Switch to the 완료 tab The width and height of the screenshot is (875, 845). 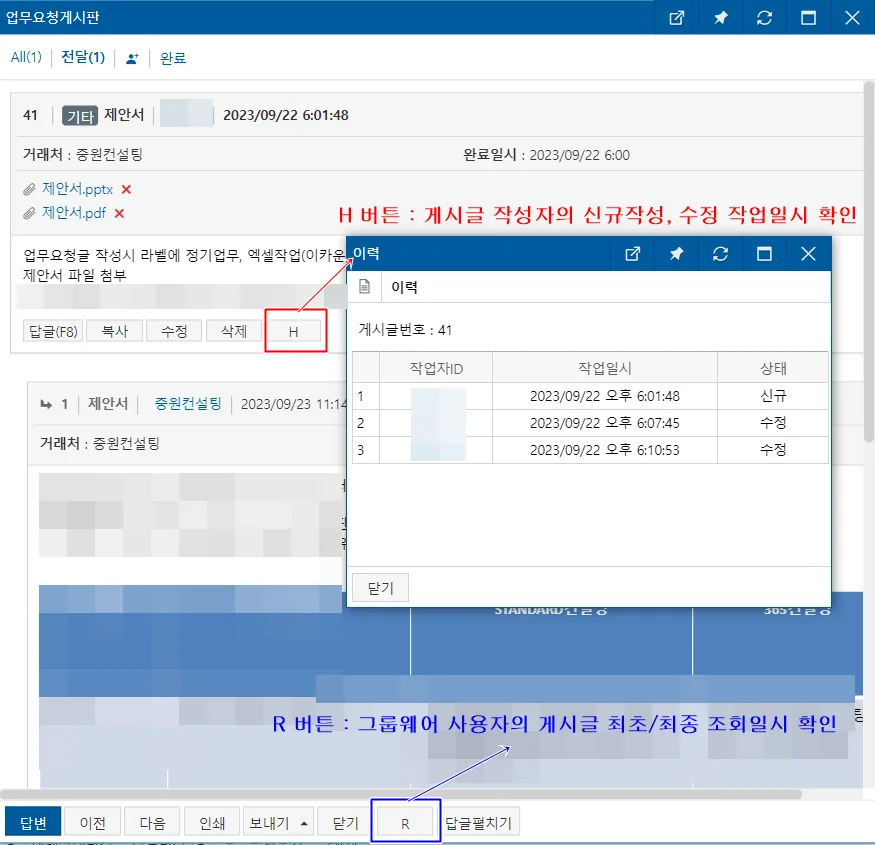[173, 58]
